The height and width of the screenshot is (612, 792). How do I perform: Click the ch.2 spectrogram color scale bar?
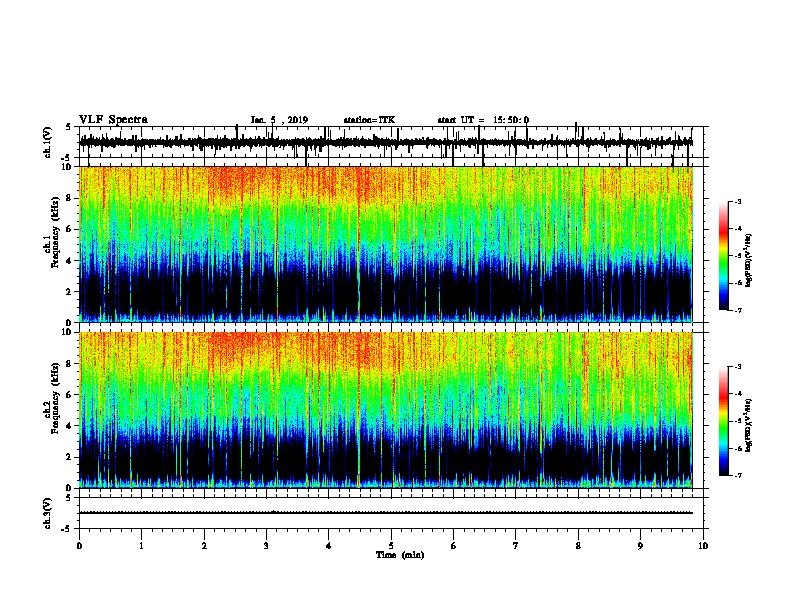[x=724, y=421]
